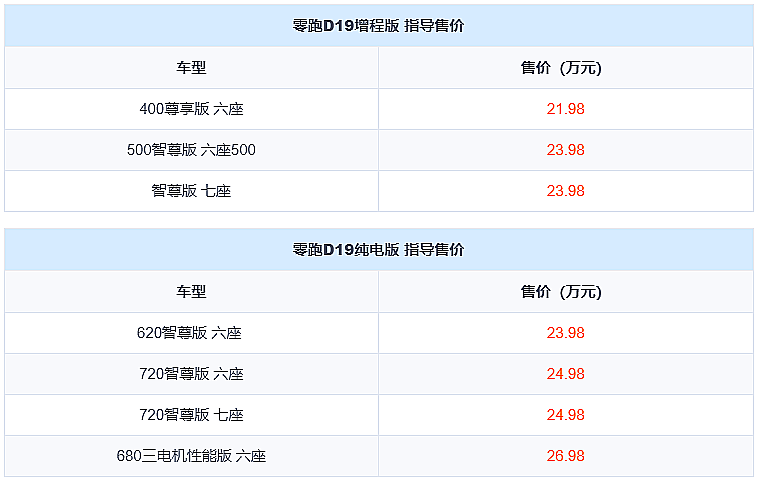Click the price for 500智尊版 六座500
This screenshot has width=759, height=481.
pyautogui.click(x=565, y=150)
